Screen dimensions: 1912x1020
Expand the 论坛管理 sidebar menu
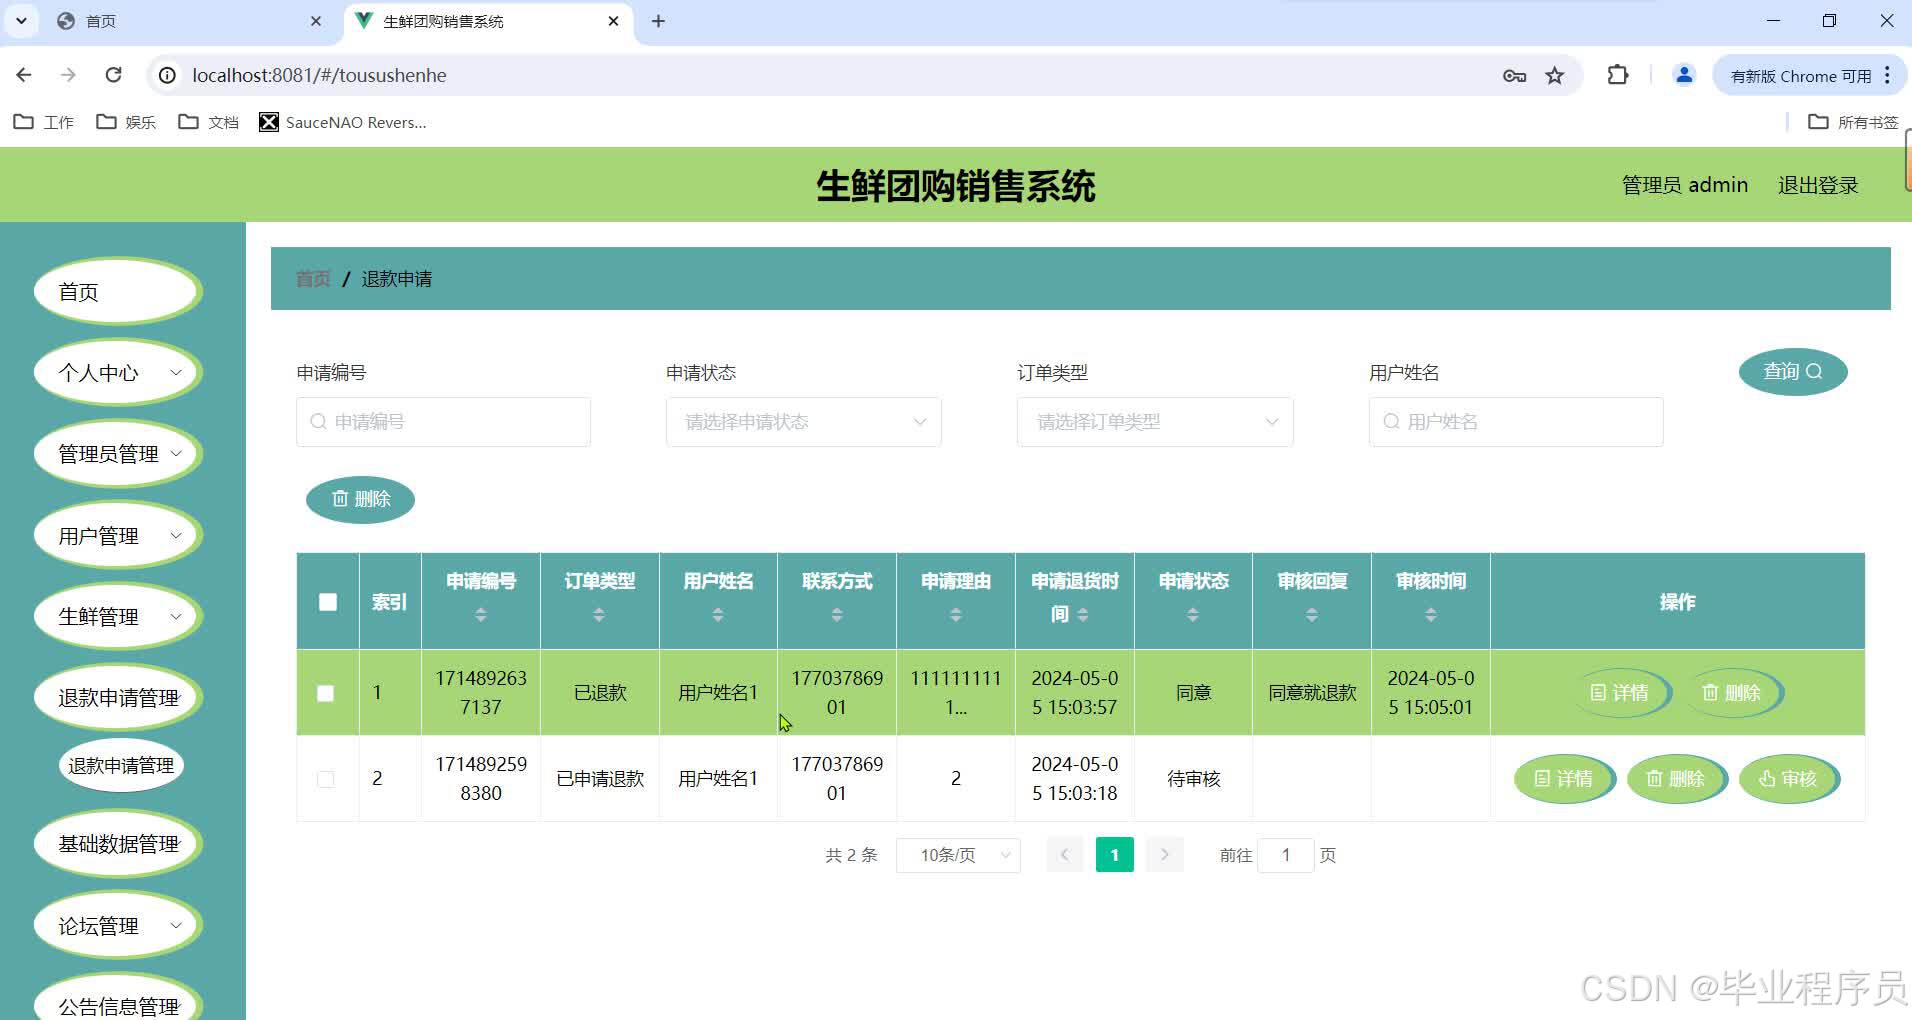[x=118, y=926]
